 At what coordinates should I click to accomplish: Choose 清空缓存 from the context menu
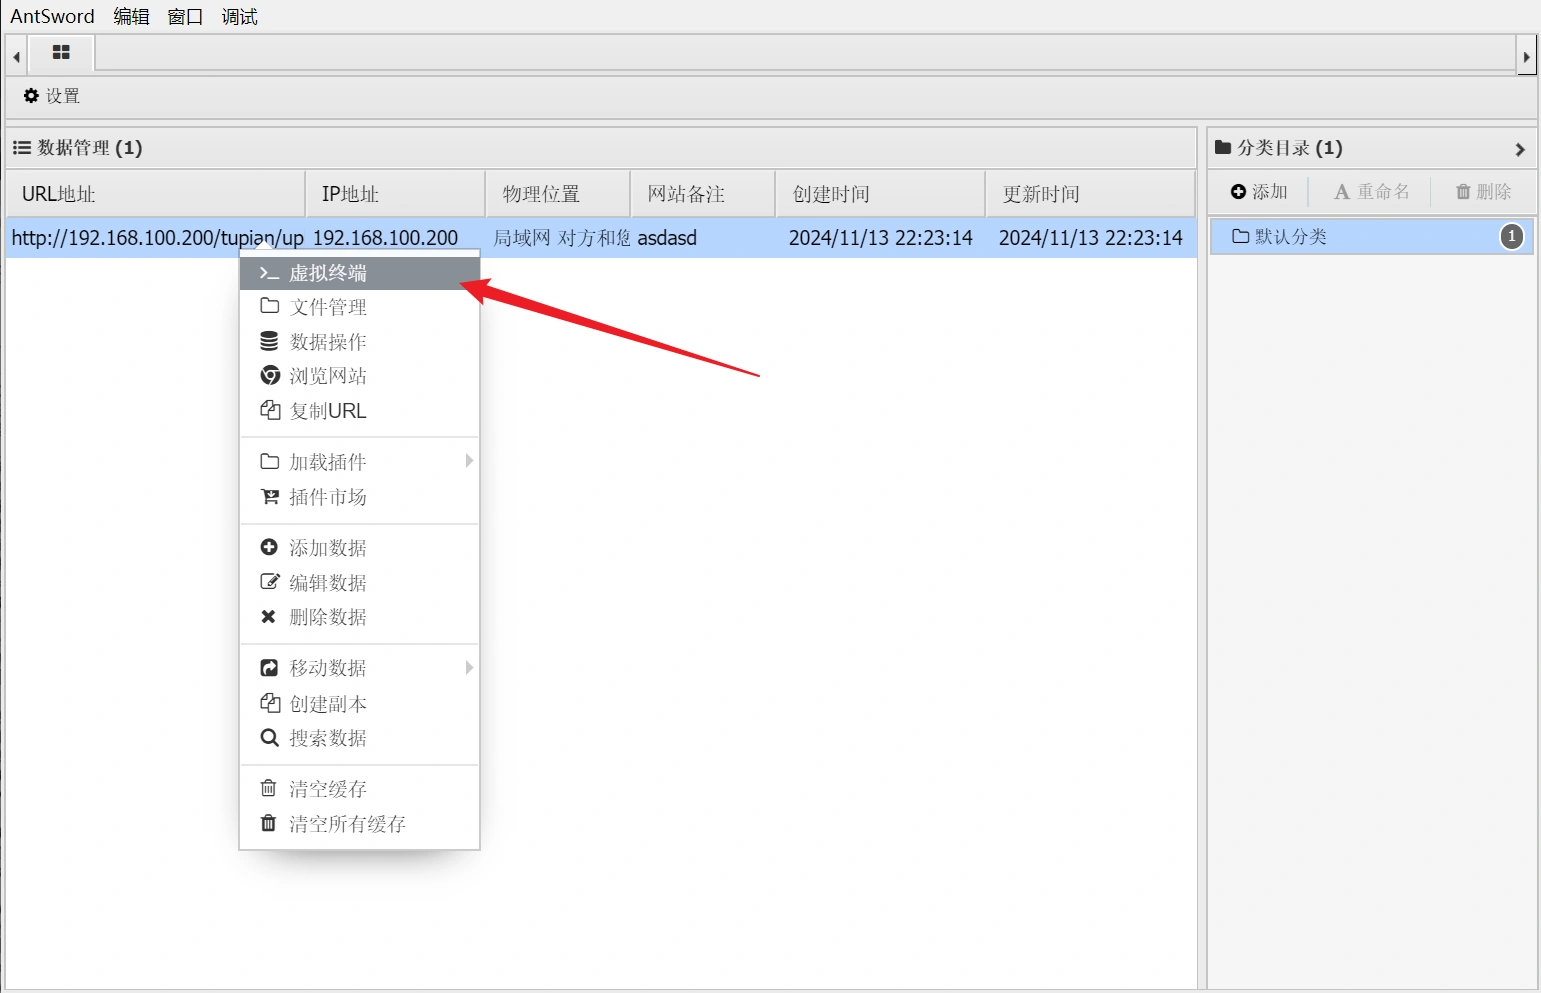tap(328, 789)
